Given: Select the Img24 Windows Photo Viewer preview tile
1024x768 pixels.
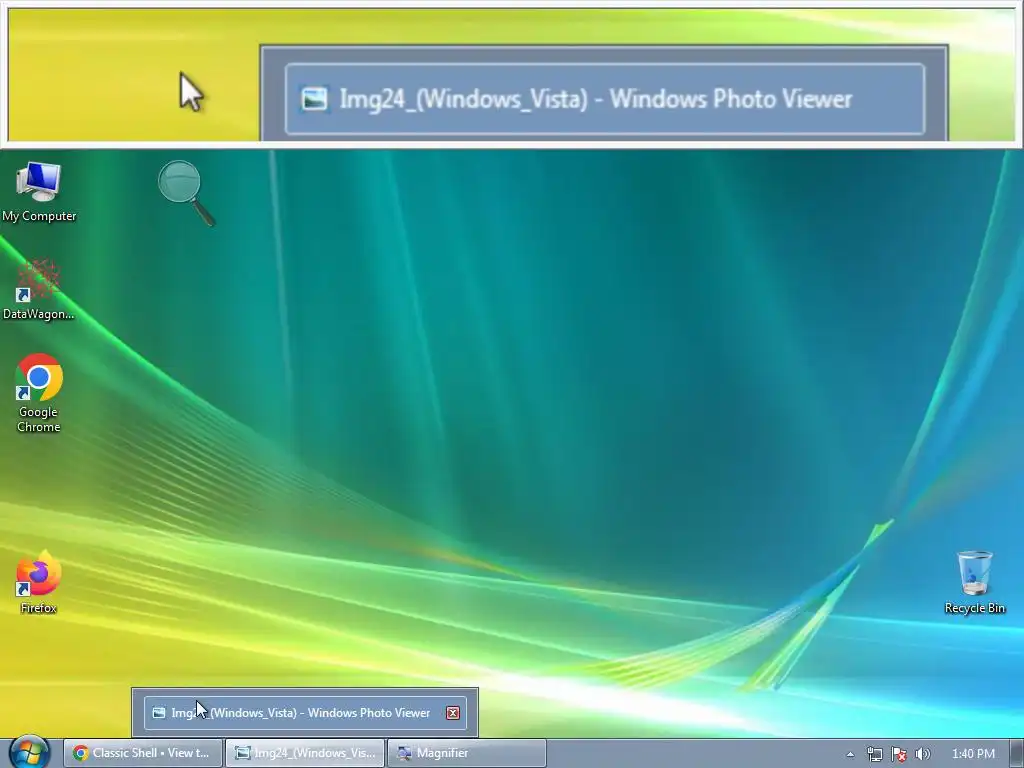Looking at the screenshot, I should coord(305,712).
